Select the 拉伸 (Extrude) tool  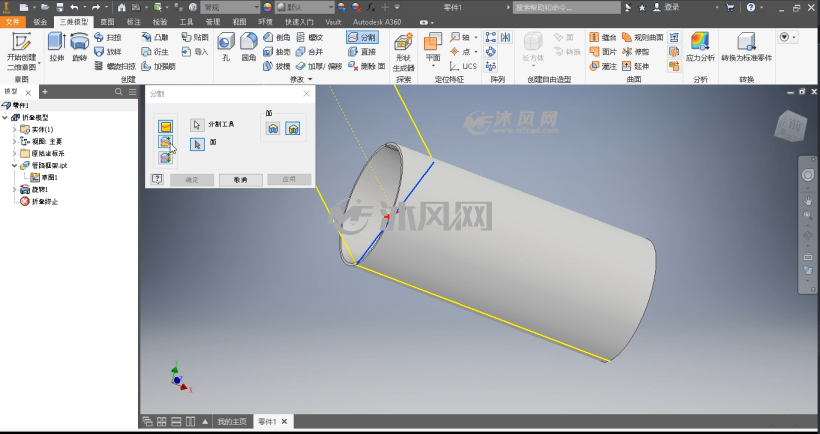(56, 47)
